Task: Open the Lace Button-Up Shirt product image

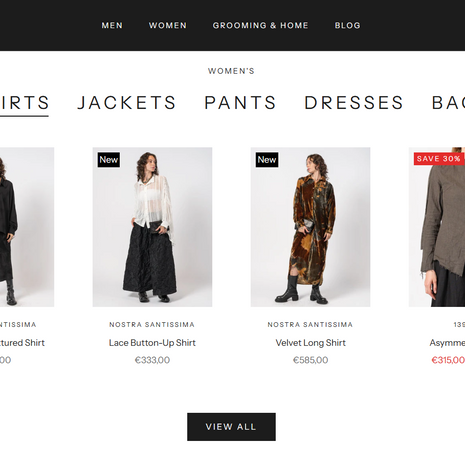Action: [152, 227]
